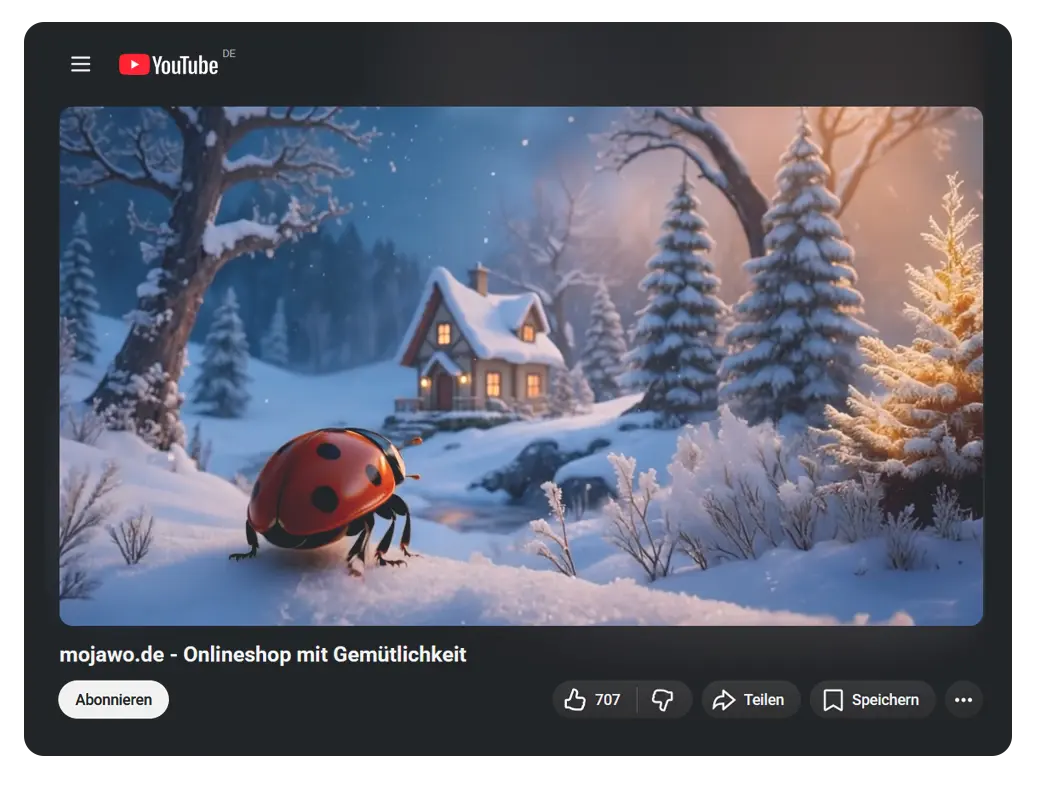Screen dimensions: 1041x785
Task: Click the 707 like count
Action: coord(608,700)
